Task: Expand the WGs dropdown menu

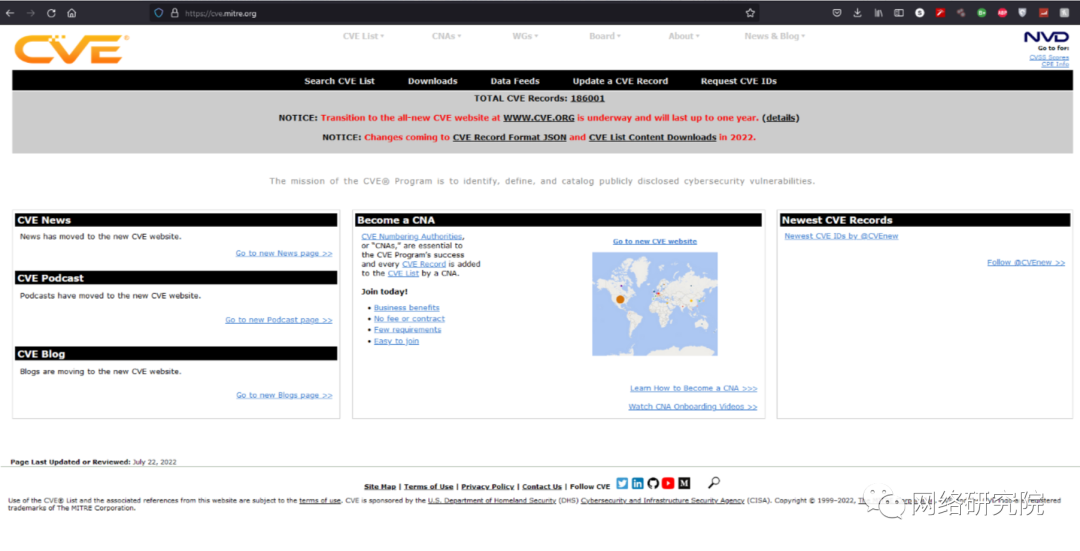Action: pyautogui.click(x=525, y=36)
